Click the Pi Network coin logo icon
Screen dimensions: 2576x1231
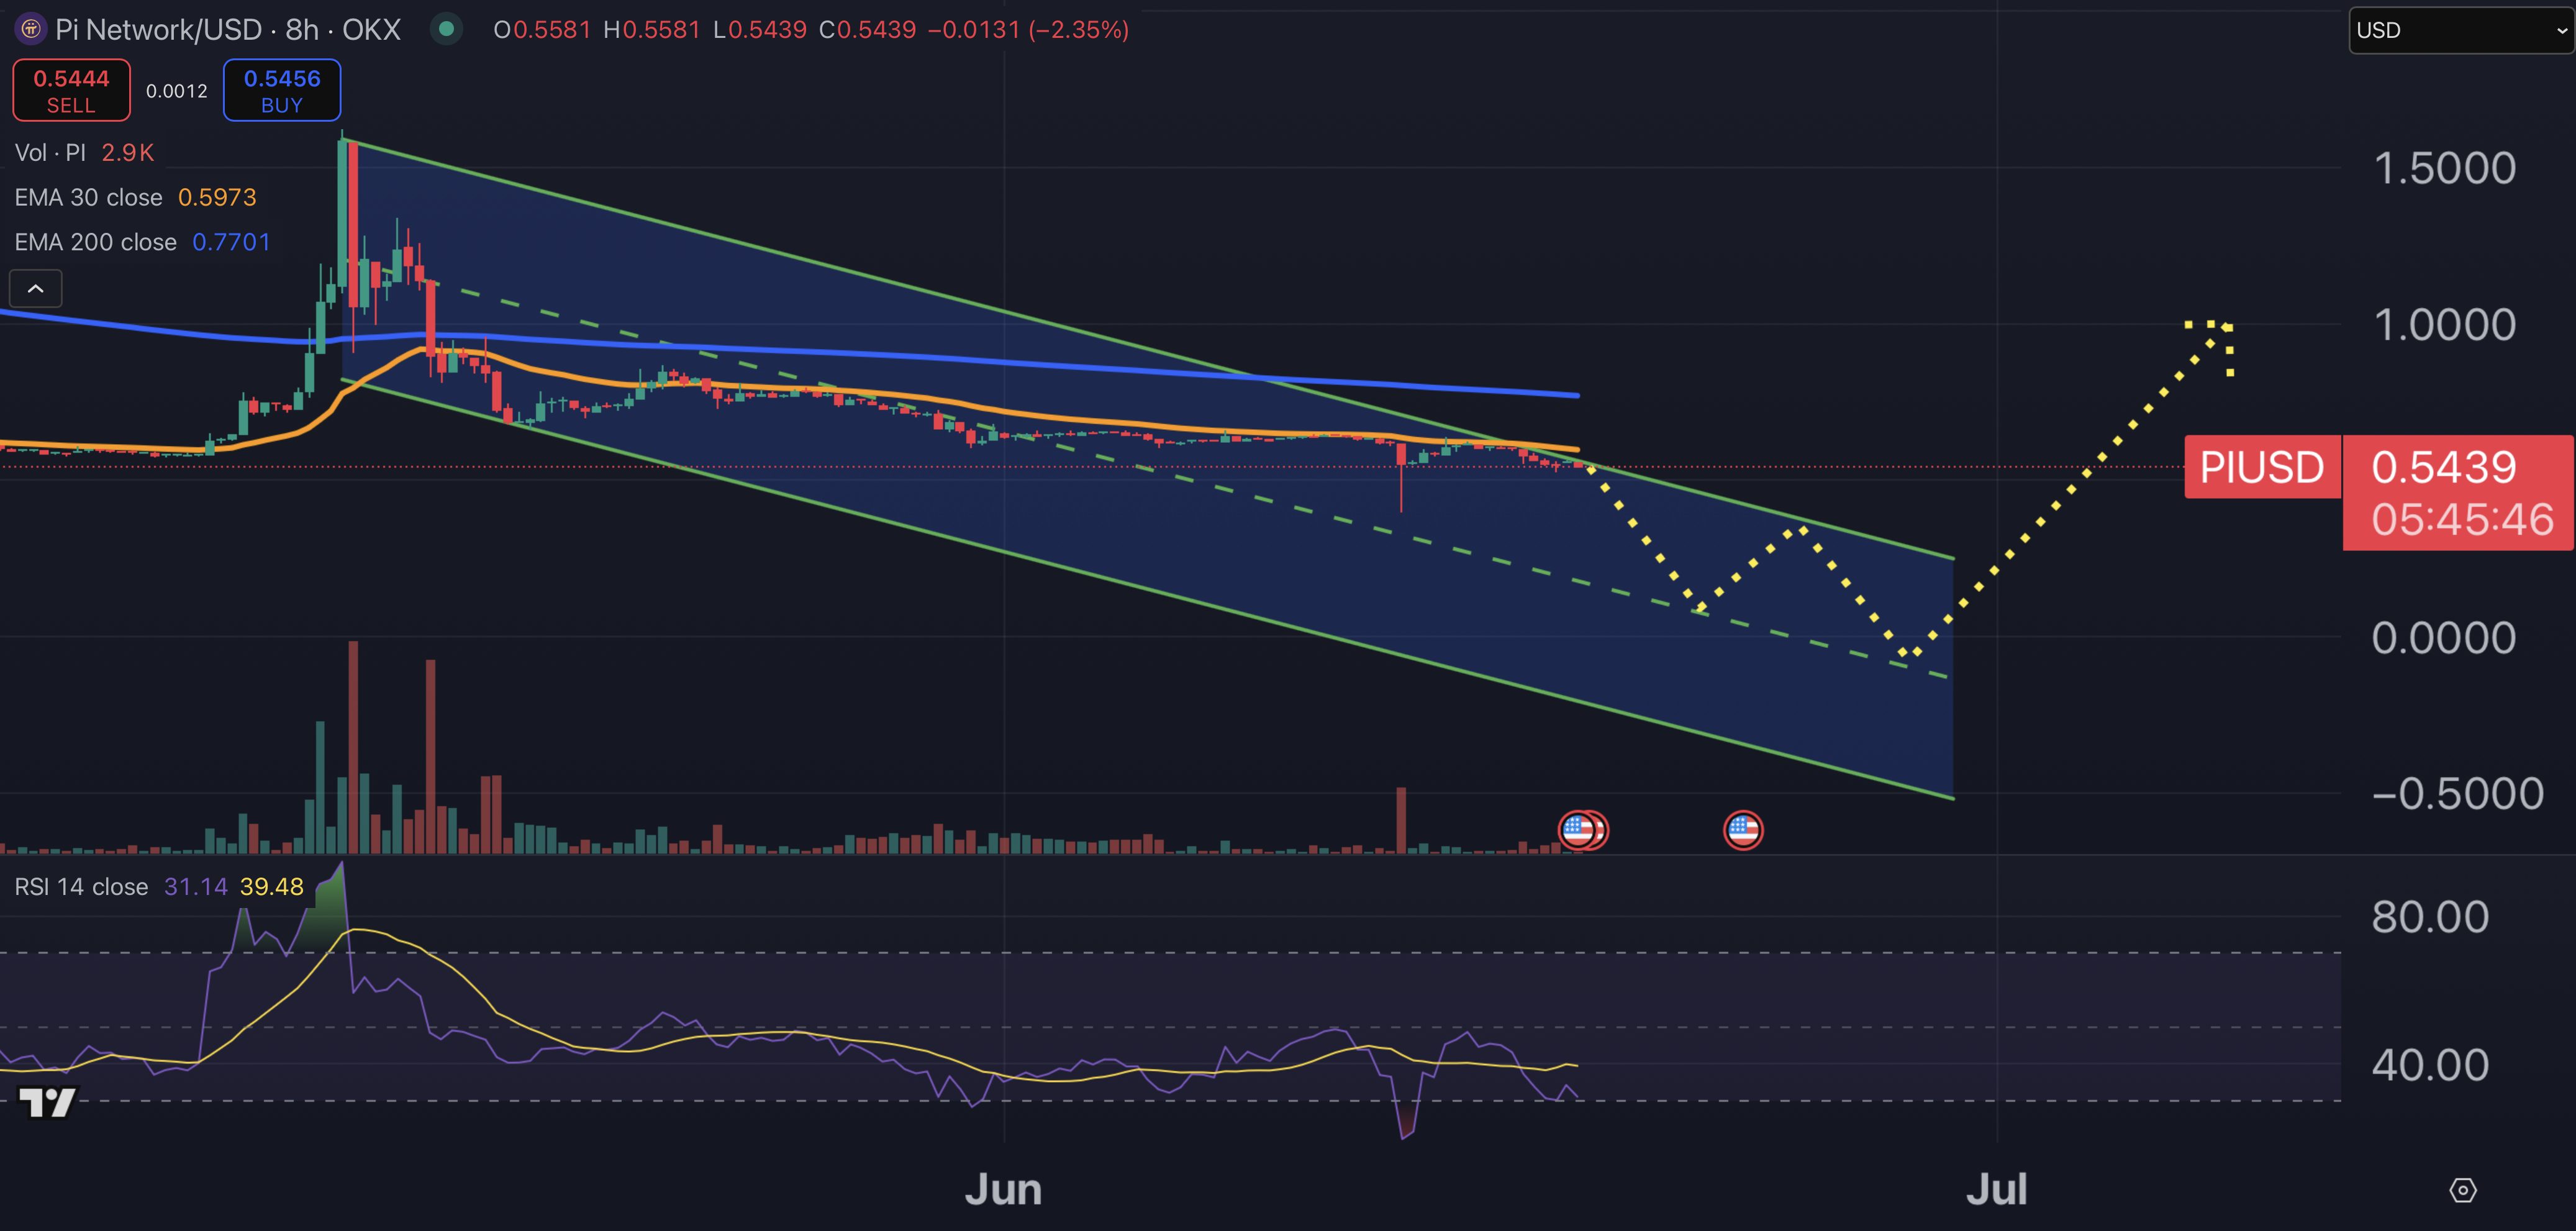click(31, 29)
